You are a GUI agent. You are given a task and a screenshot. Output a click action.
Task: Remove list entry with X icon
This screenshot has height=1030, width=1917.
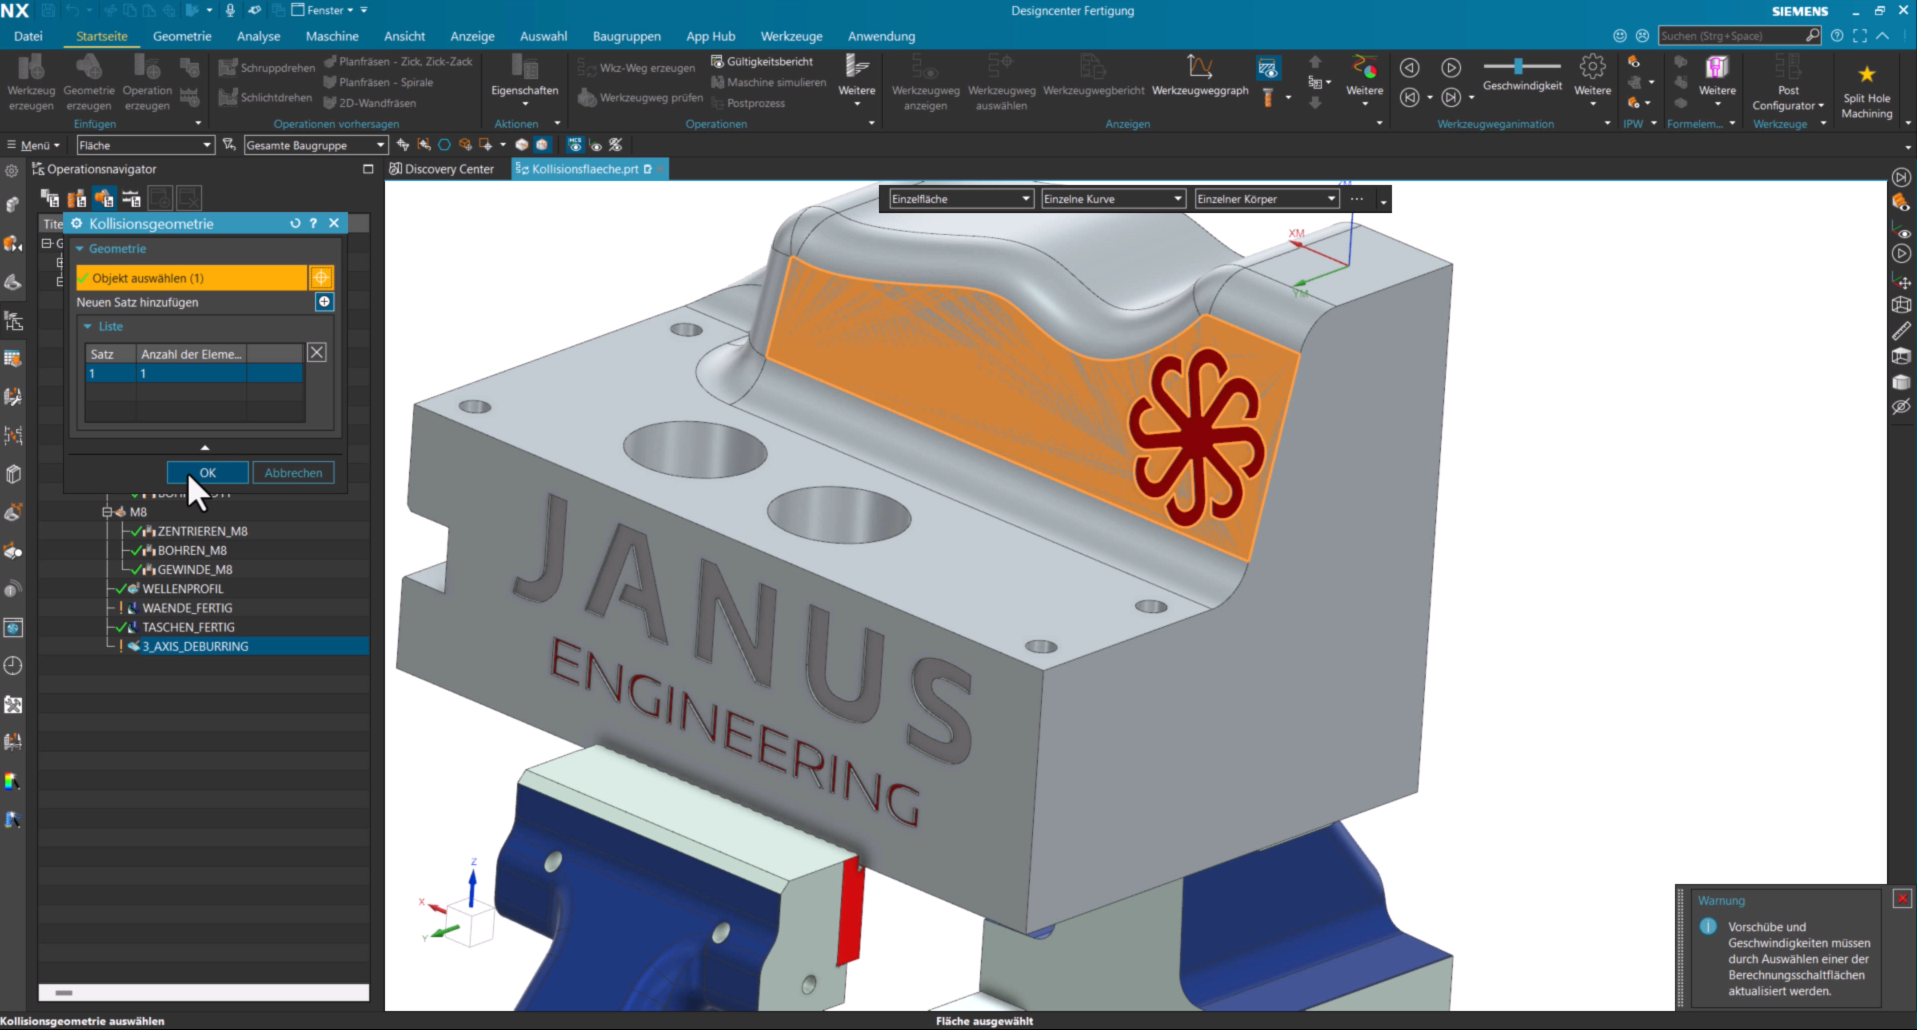tap(316, 352)
